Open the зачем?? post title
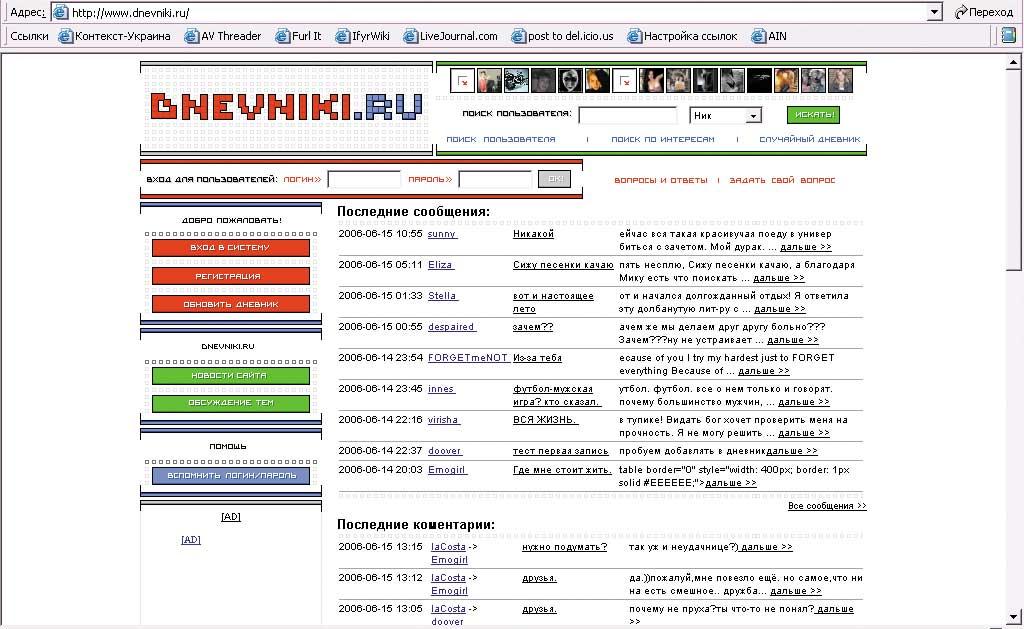The height and width of the screenshot is (629, 1024). (533, 327)
